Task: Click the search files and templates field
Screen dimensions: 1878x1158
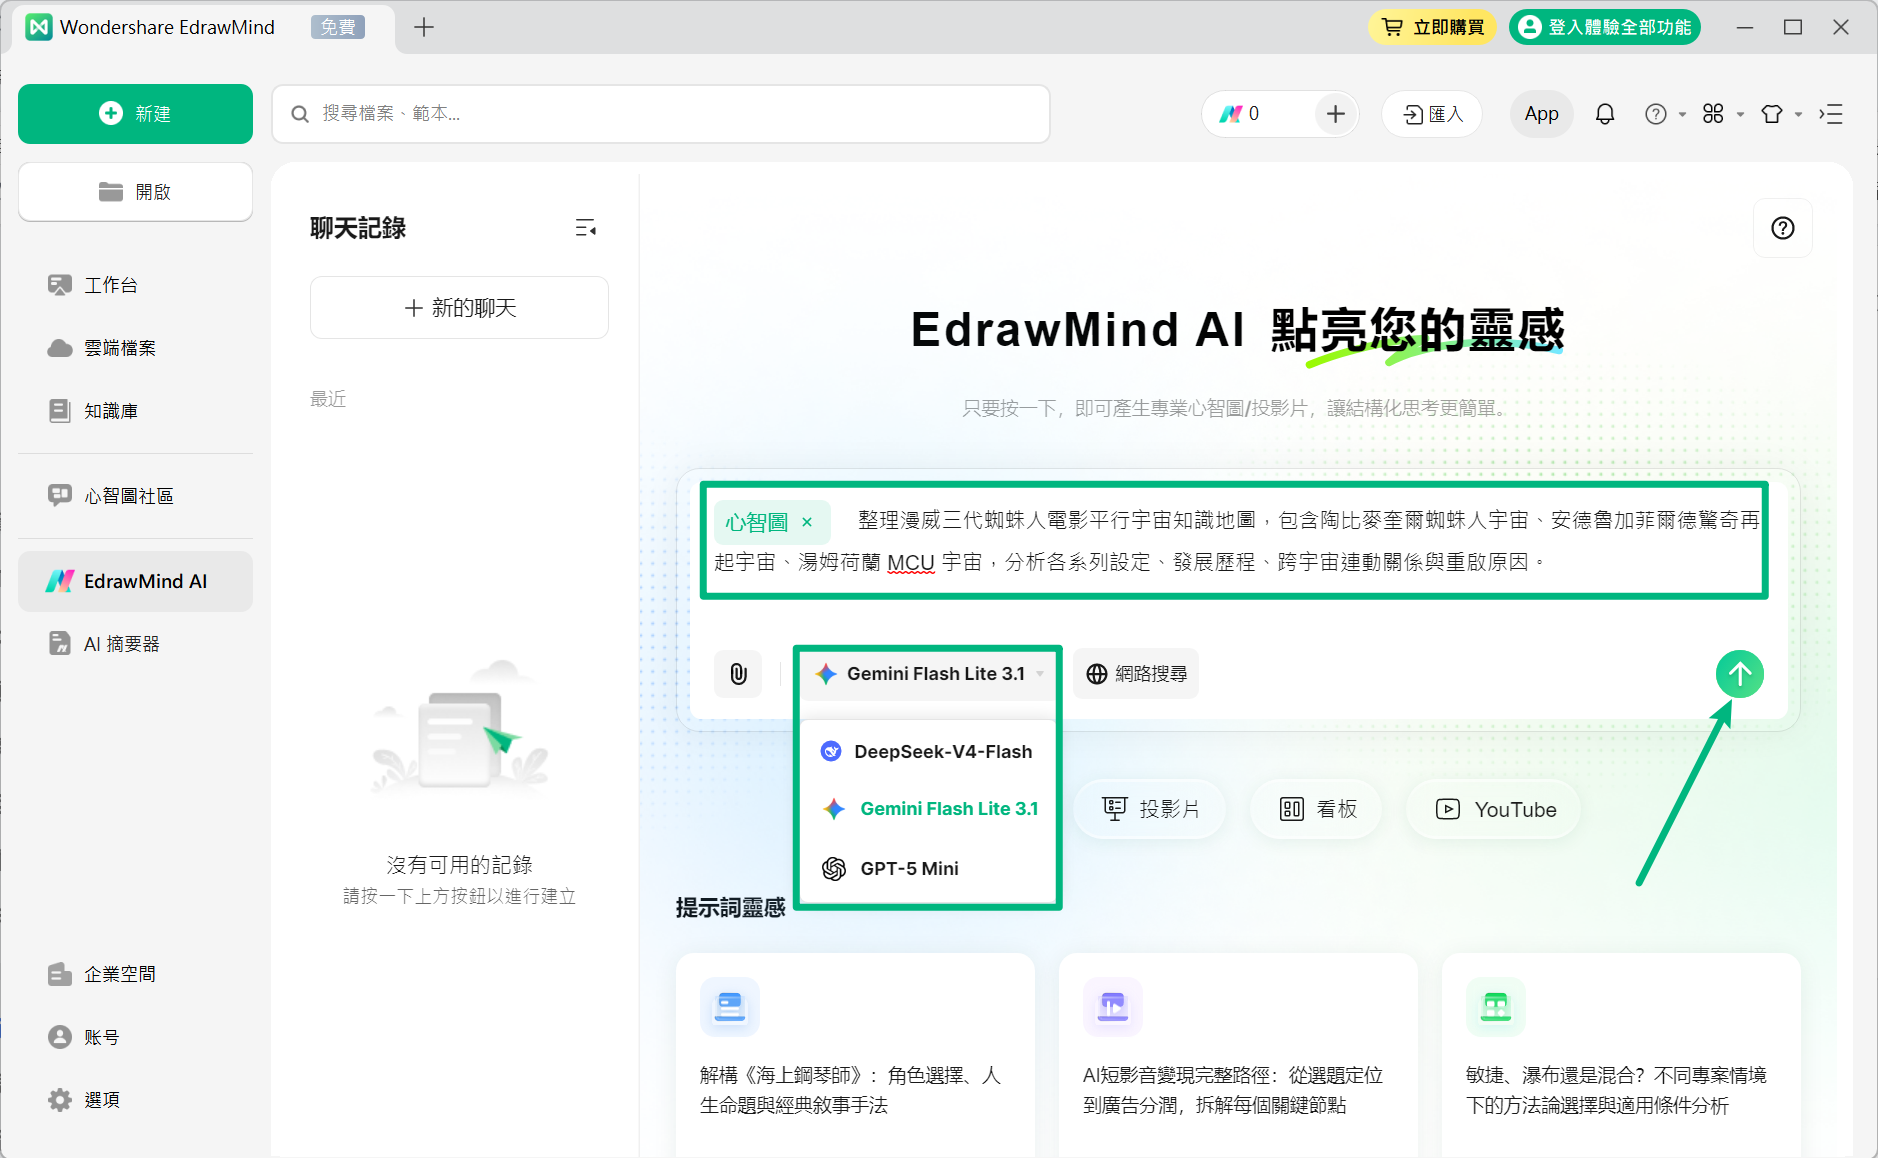Action: 661,114
